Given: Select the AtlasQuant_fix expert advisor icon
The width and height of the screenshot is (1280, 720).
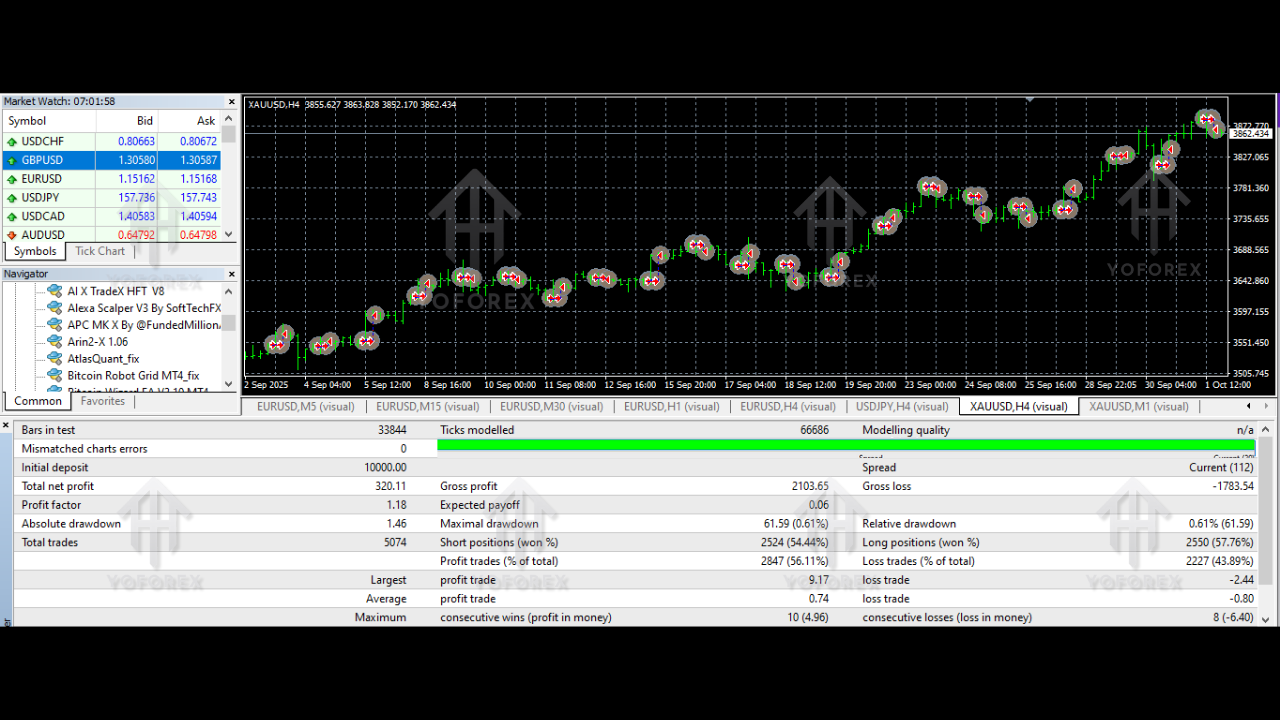Looking at the screenshot, I should click(53, 358).
